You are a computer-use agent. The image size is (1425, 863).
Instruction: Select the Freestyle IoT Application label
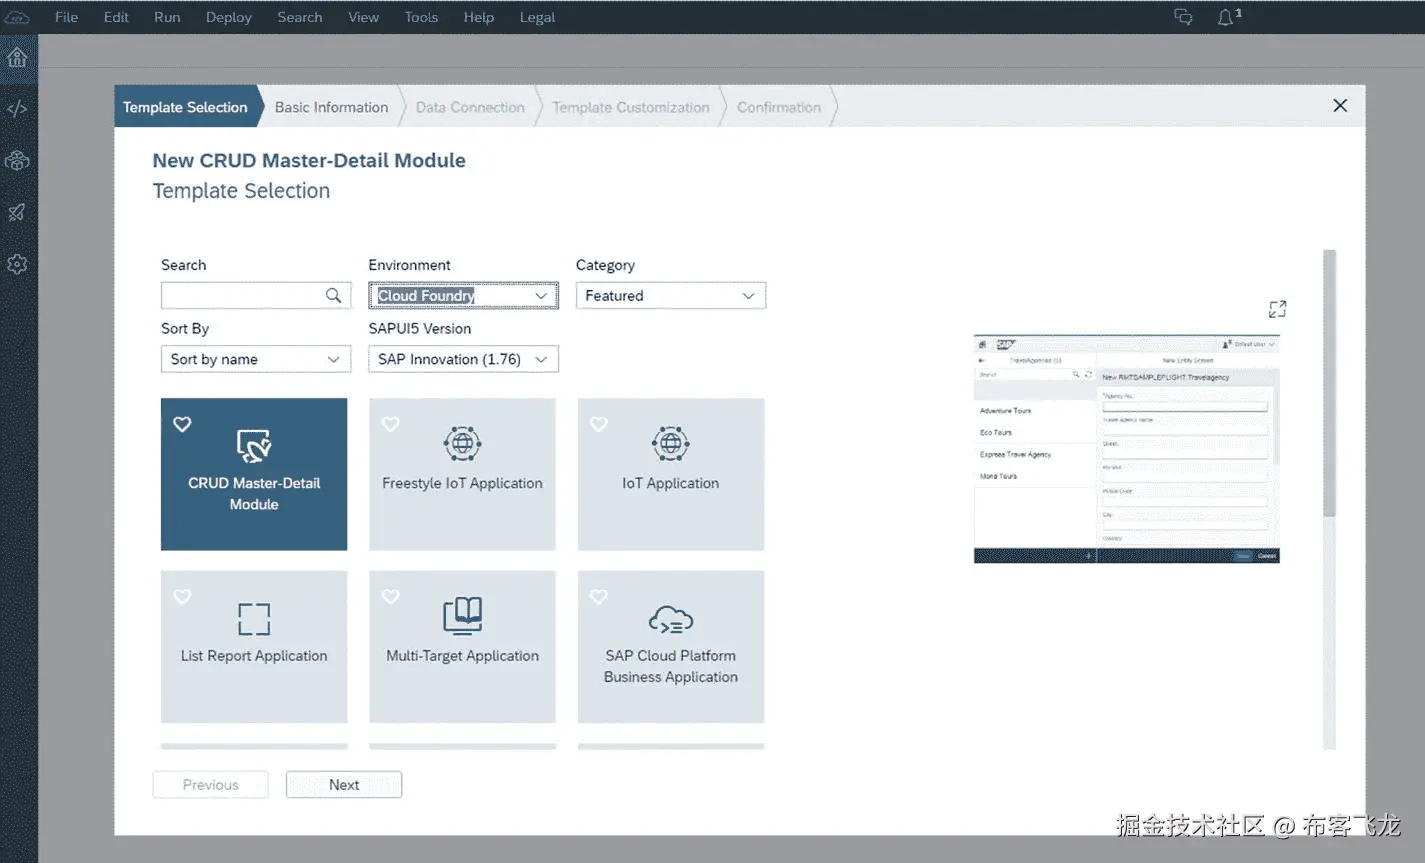(x=462, y=483)
